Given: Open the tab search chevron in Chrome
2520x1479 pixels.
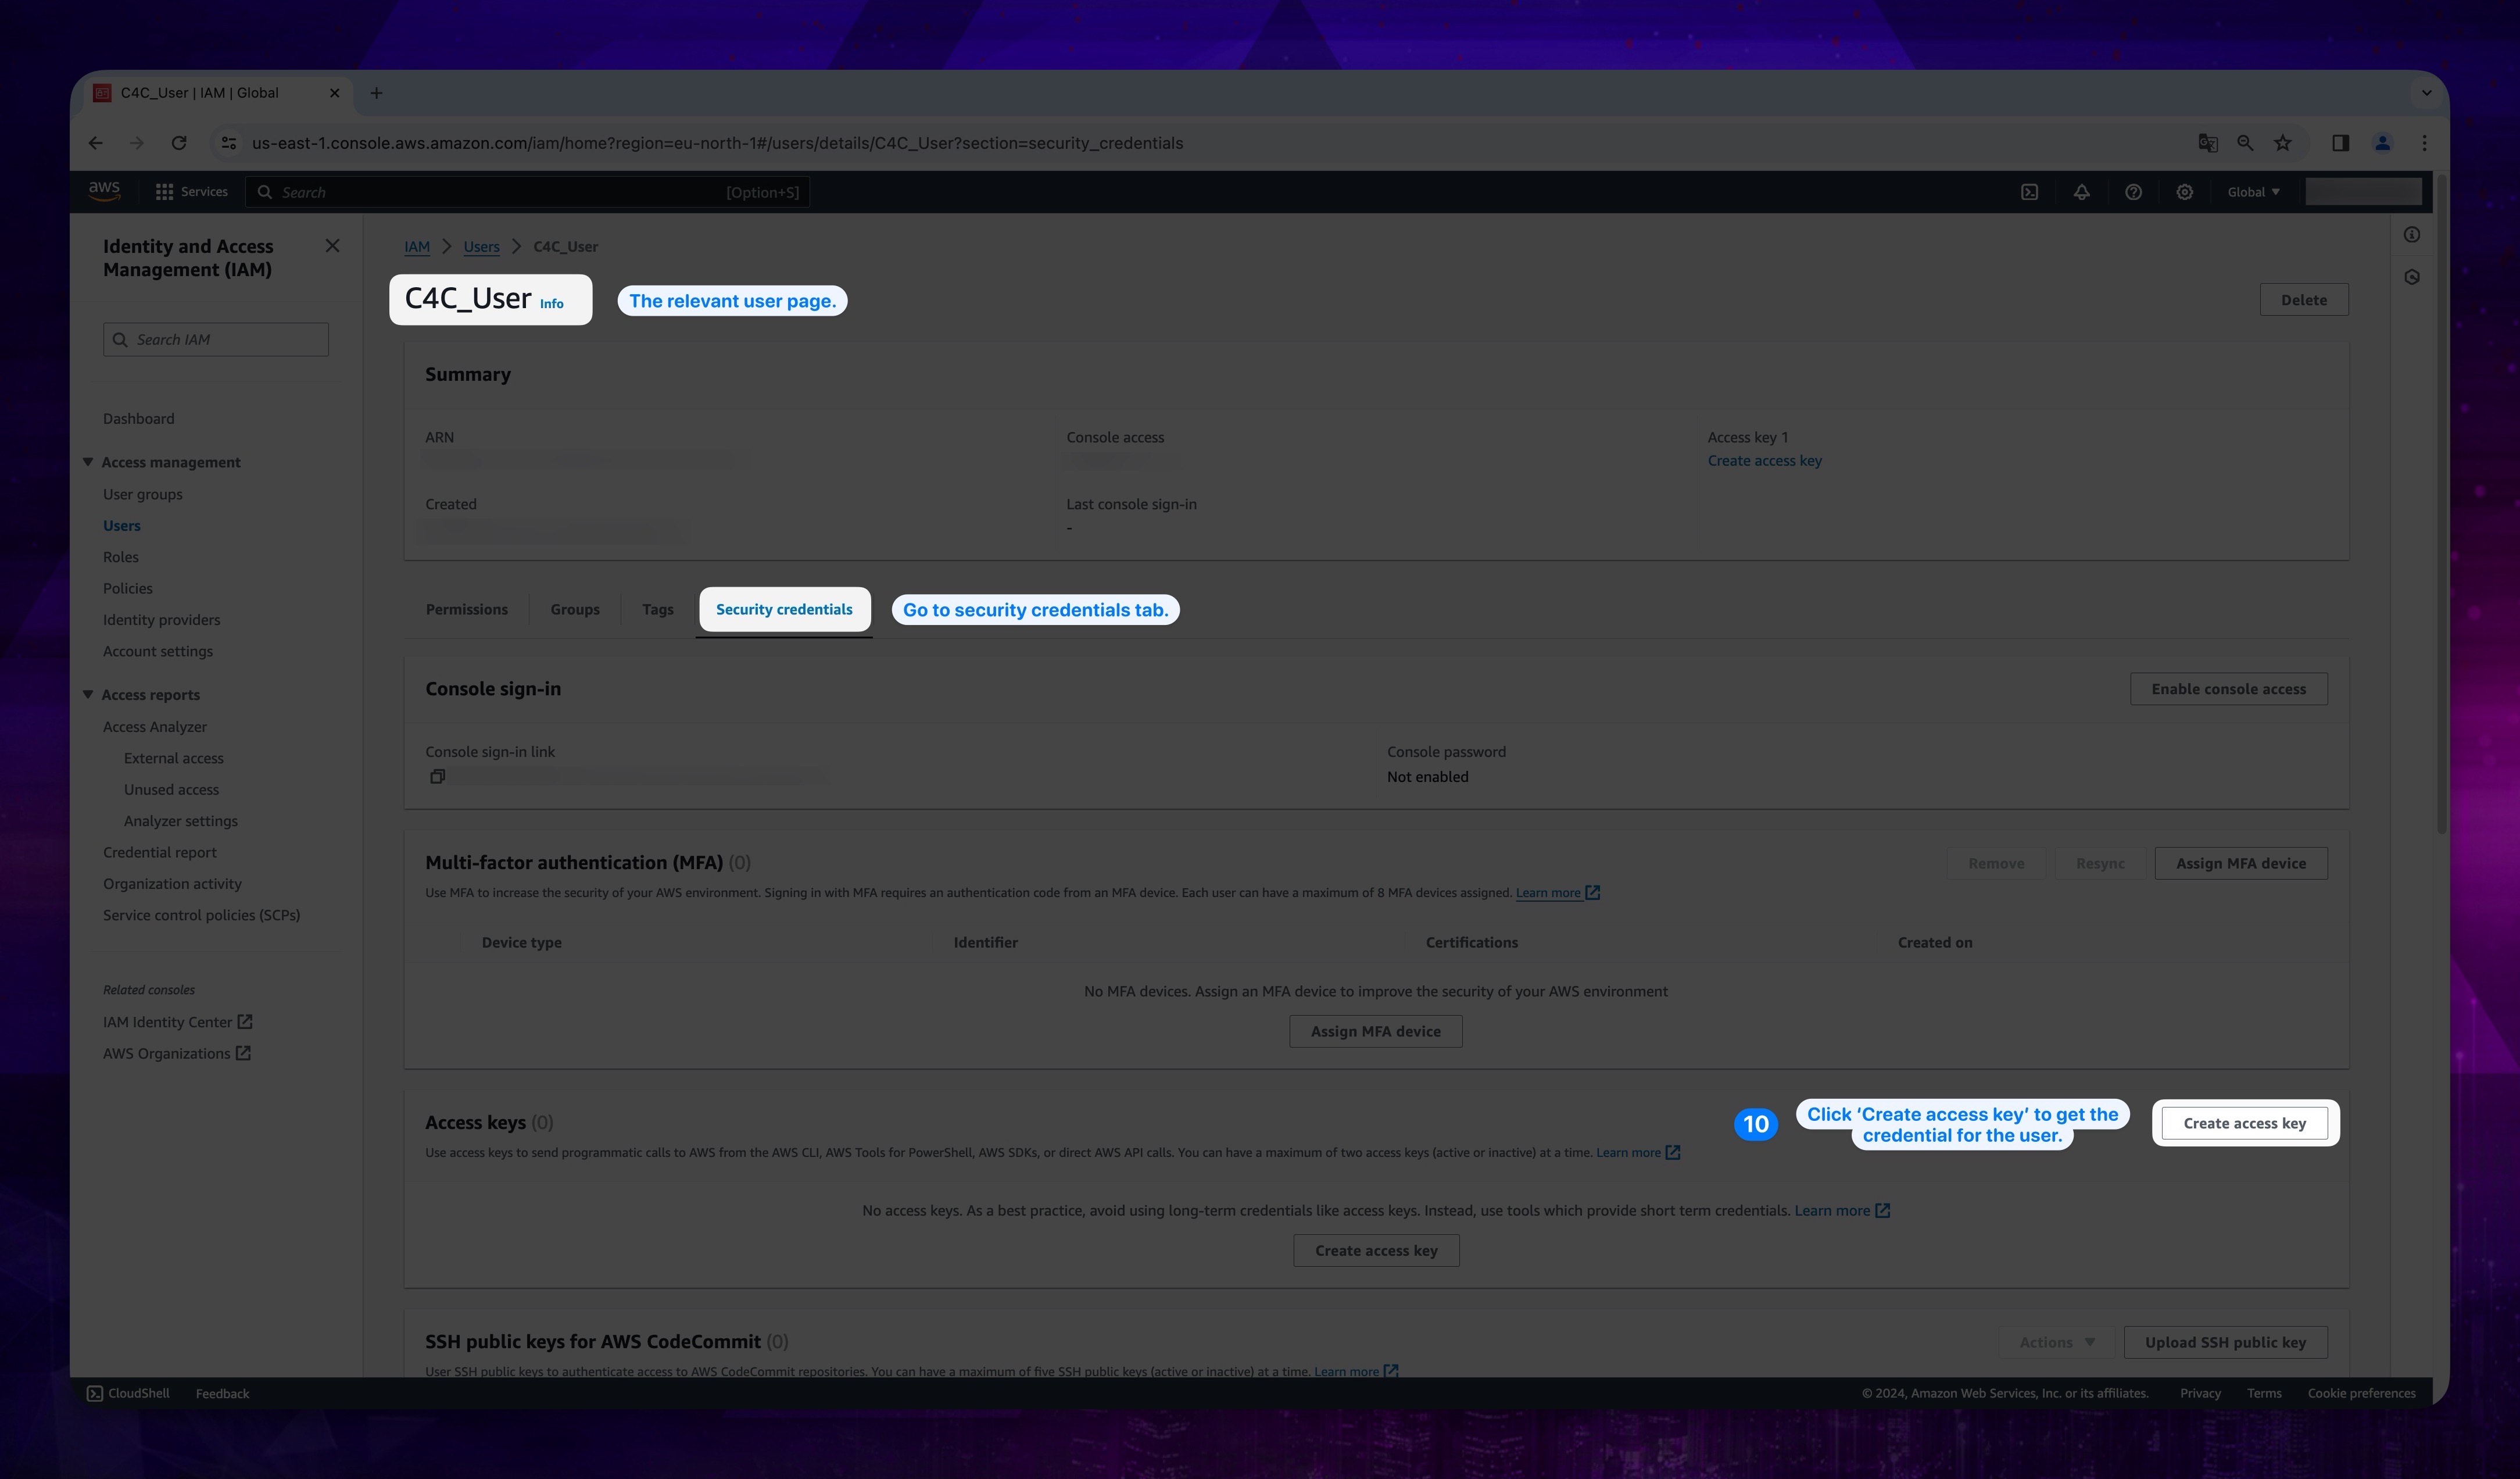Looking at the screenshot, I should tap(2426, 93).
